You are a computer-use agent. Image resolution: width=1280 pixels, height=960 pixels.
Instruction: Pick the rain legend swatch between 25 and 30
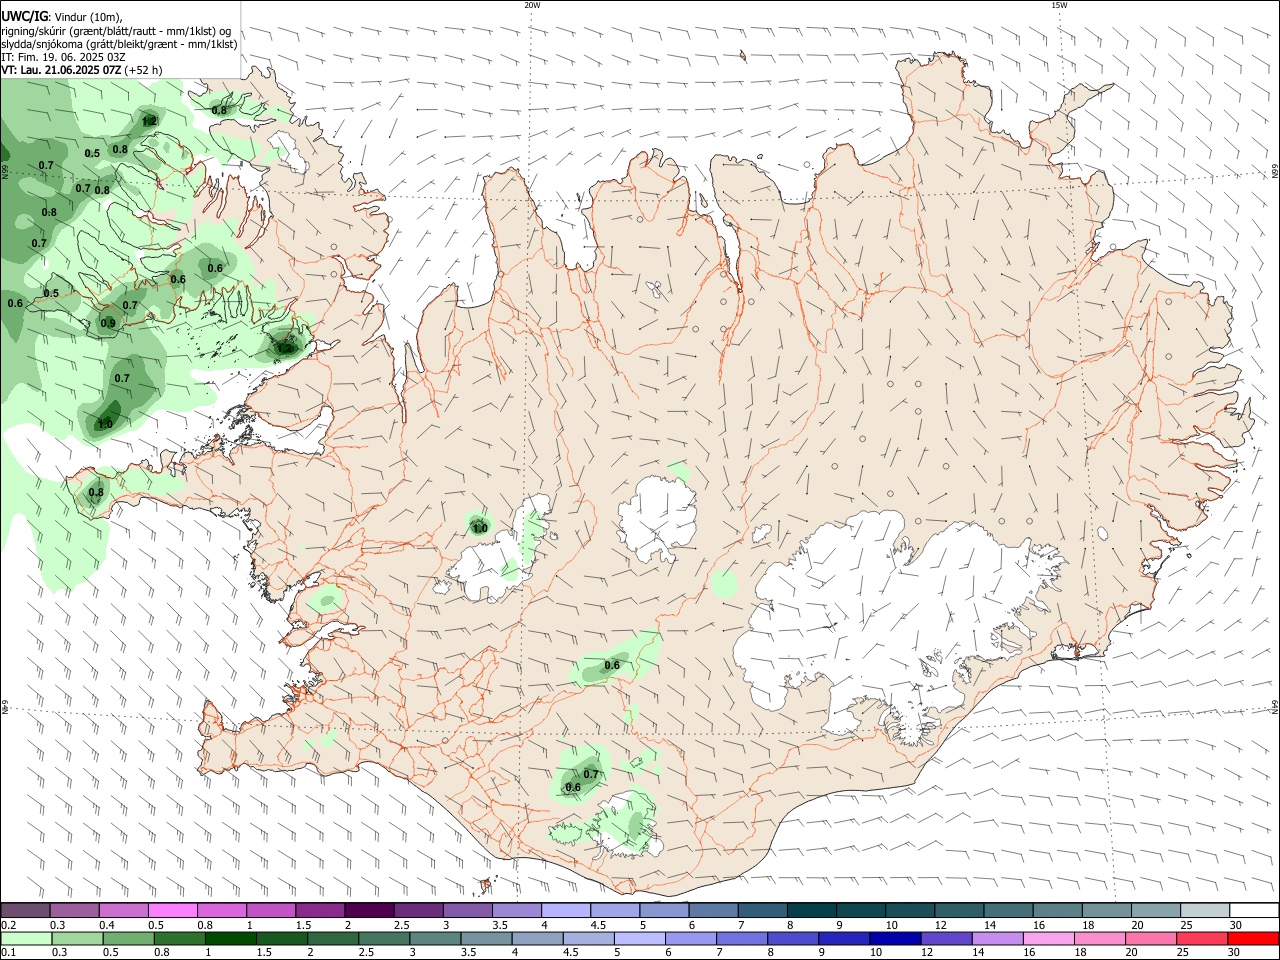pos(1201,939)
